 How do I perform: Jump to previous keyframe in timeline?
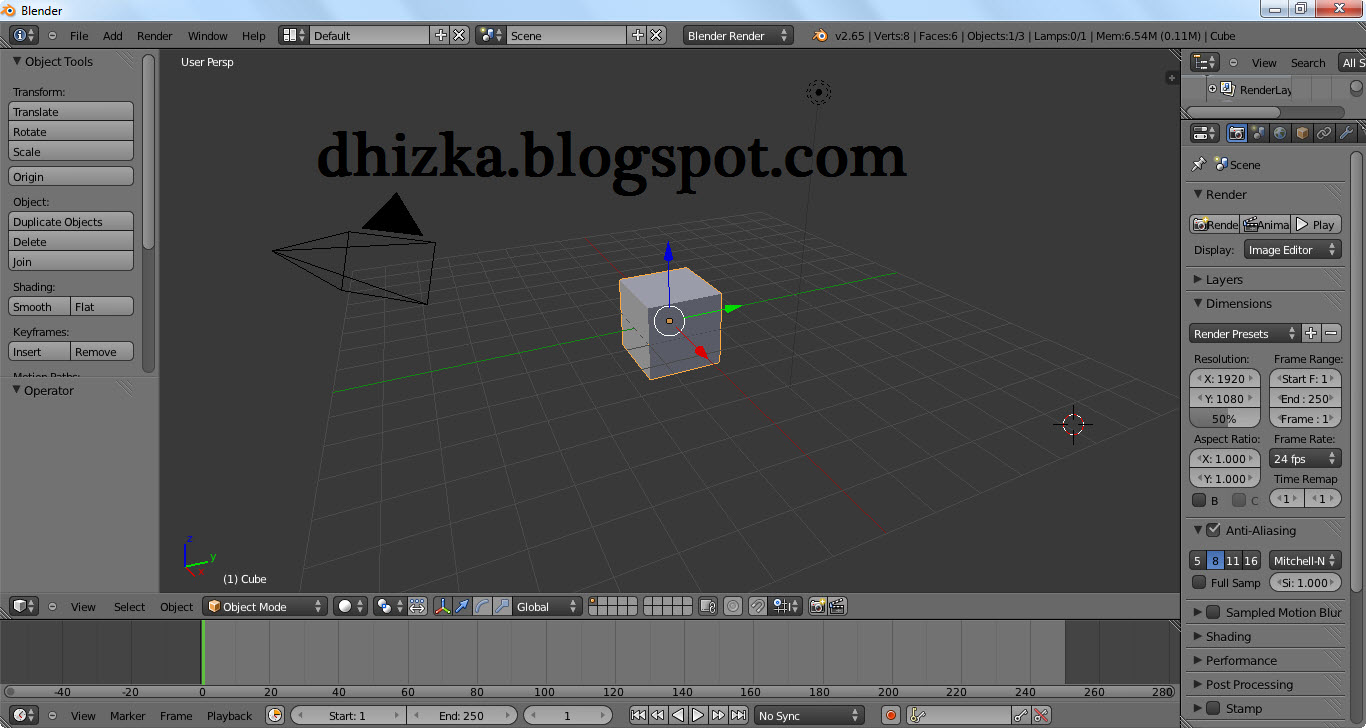pyautogui.click(x=658, y=715)
